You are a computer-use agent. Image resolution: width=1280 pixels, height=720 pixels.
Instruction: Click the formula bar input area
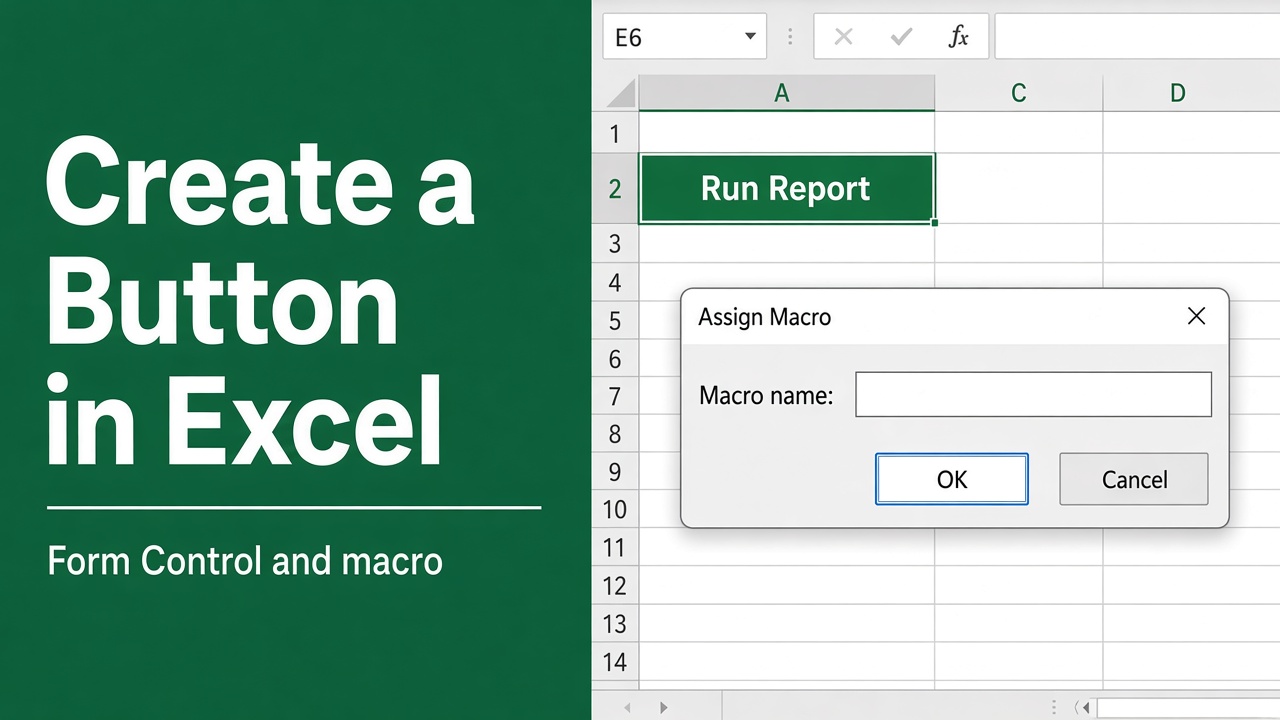point(1138,37)
